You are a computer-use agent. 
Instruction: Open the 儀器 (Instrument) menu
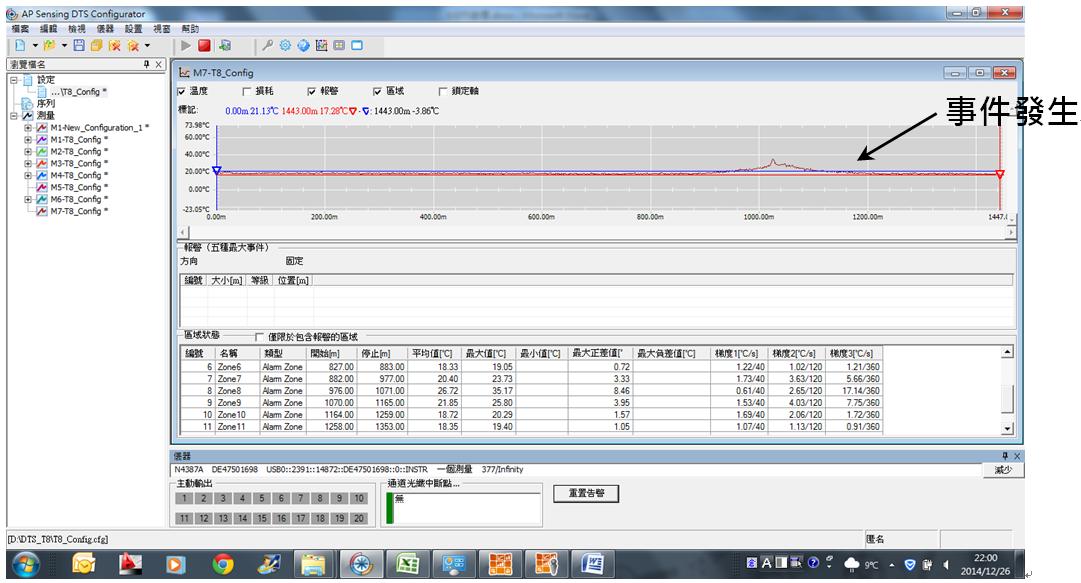click(105, 29)
